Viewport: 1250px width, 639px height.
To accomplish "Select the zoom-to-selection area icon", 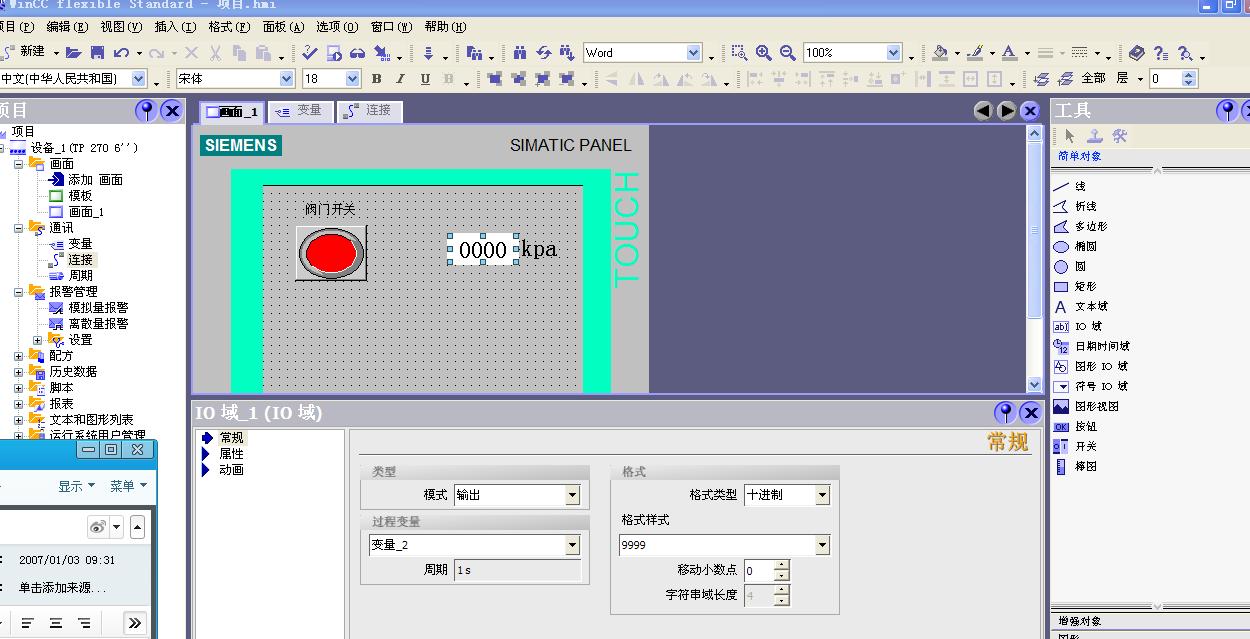I will [x=739, y=52].
